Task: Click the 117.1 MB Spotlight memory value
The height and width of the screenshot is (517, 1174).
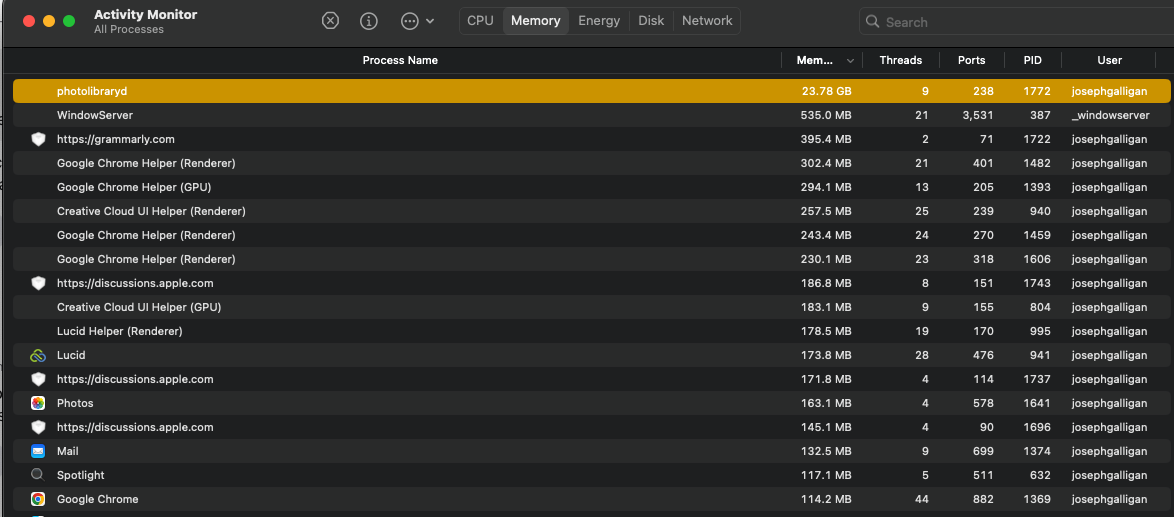Action: click(827, 475)
